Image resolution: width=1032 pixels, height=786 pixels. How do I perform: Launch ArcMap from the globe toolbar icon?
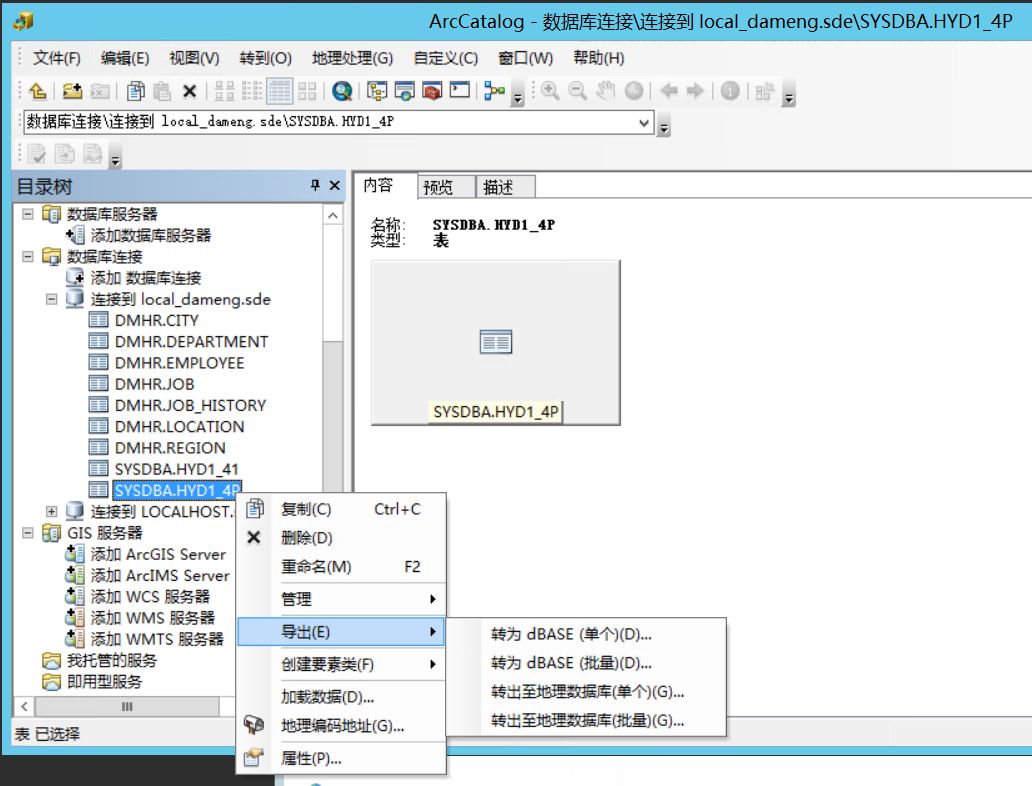pos(342,91)
